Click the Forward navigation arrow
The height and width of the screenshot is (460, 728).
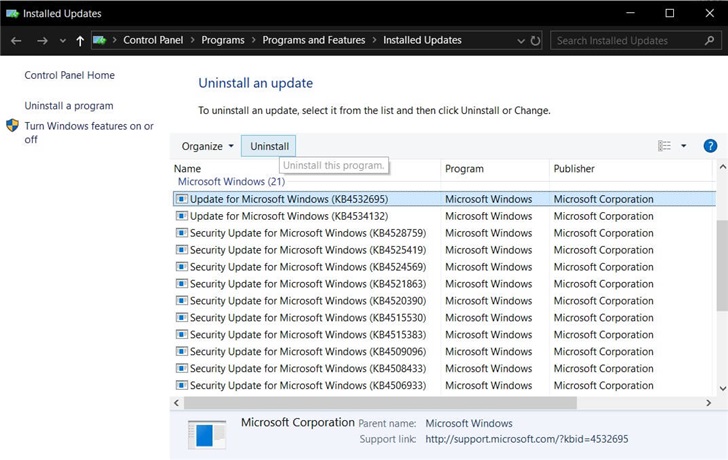[41, 41]
